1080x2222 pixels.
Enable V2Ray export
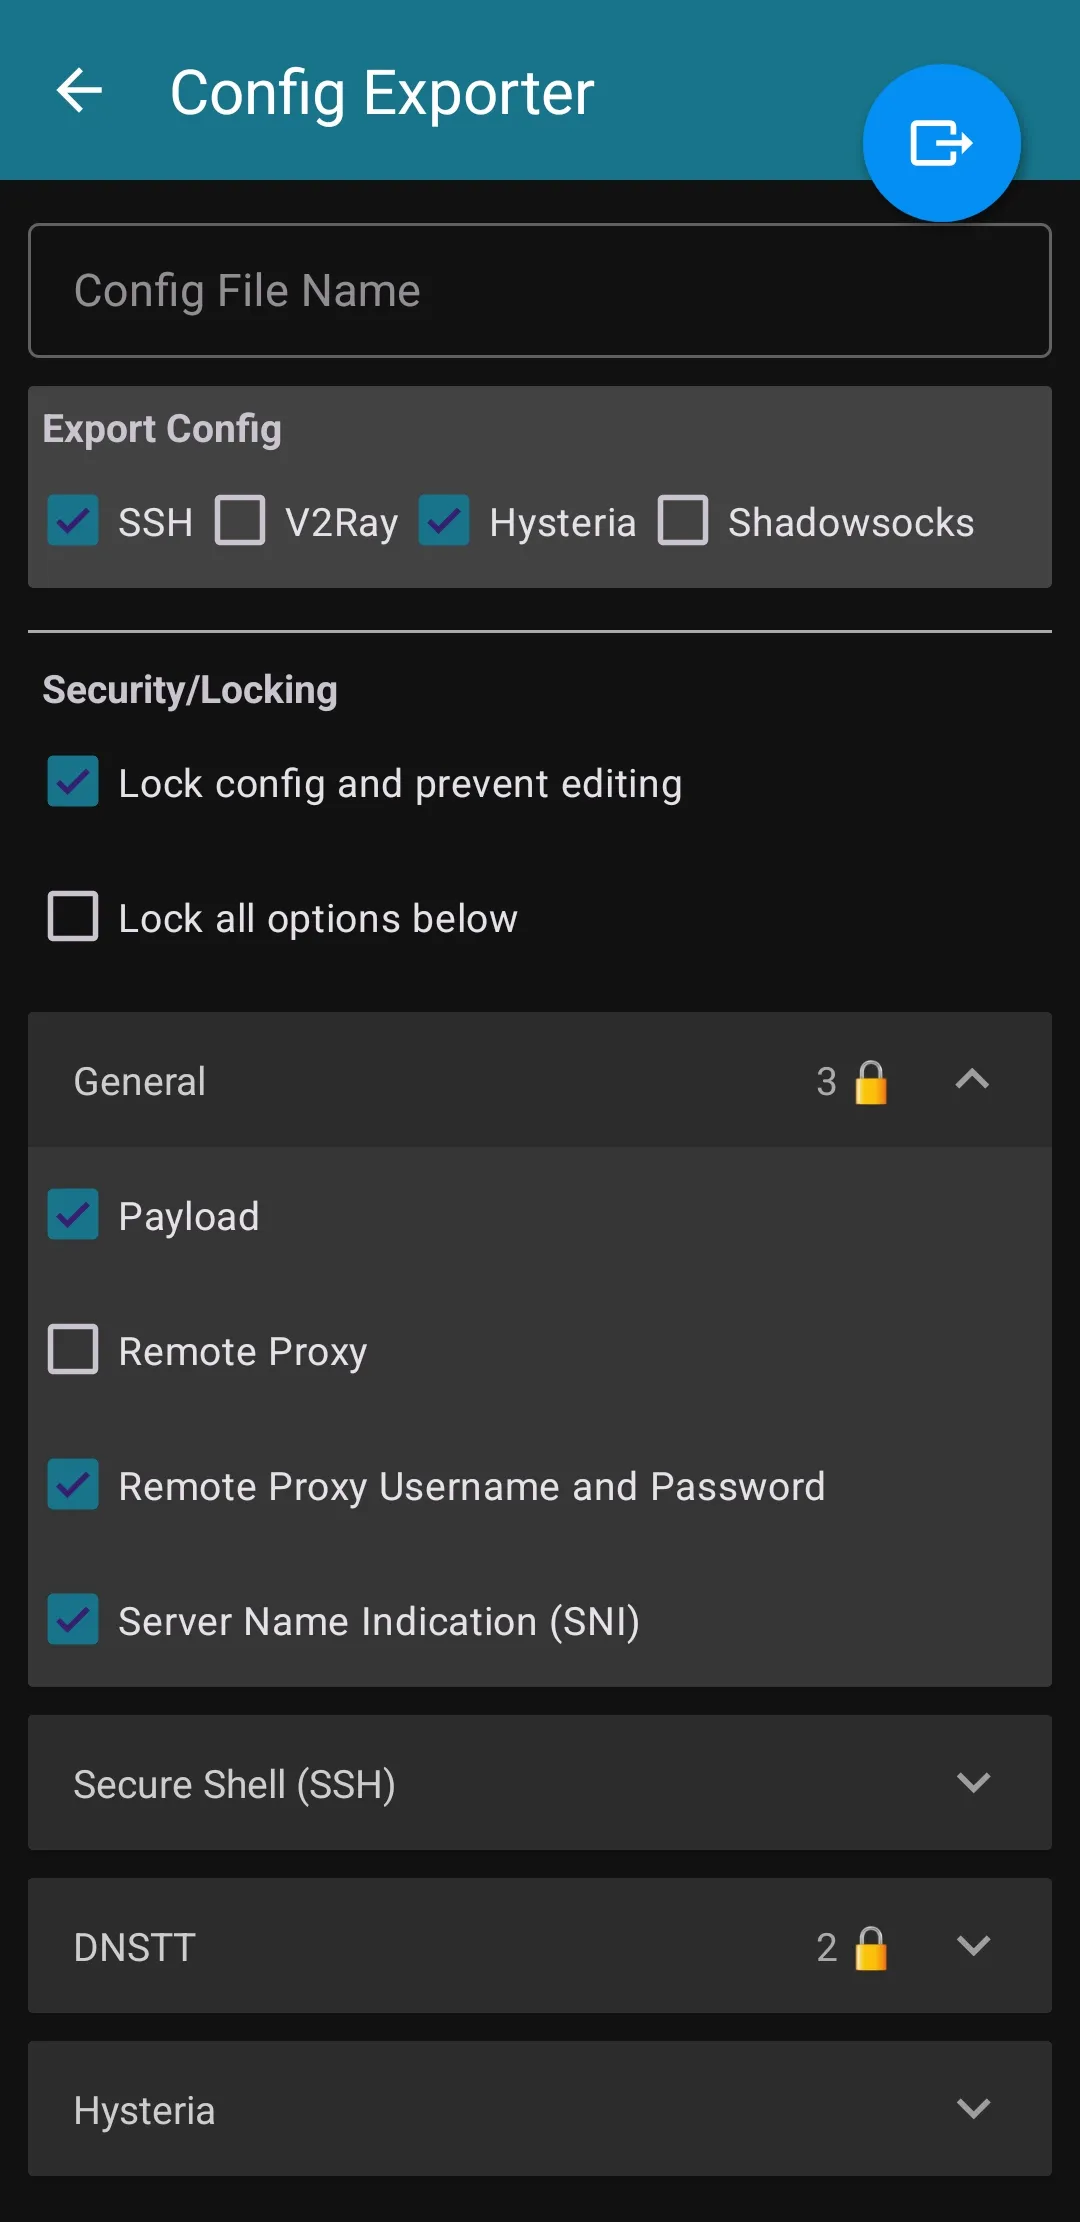pyautogui.click(x=241, y=521)
